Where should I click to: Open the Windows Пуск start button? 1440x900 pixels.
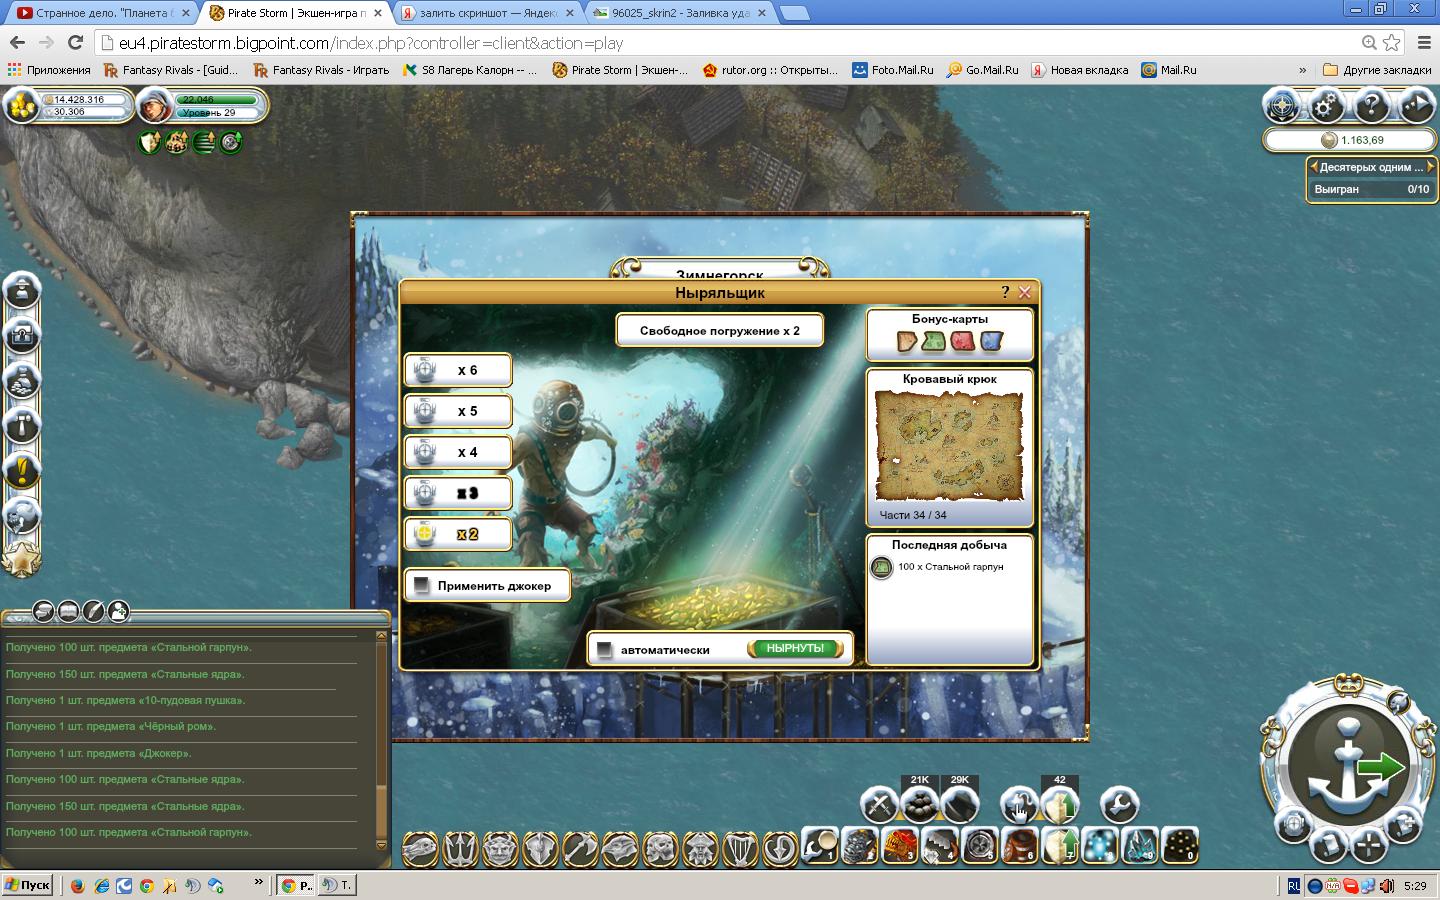(28, 885)
